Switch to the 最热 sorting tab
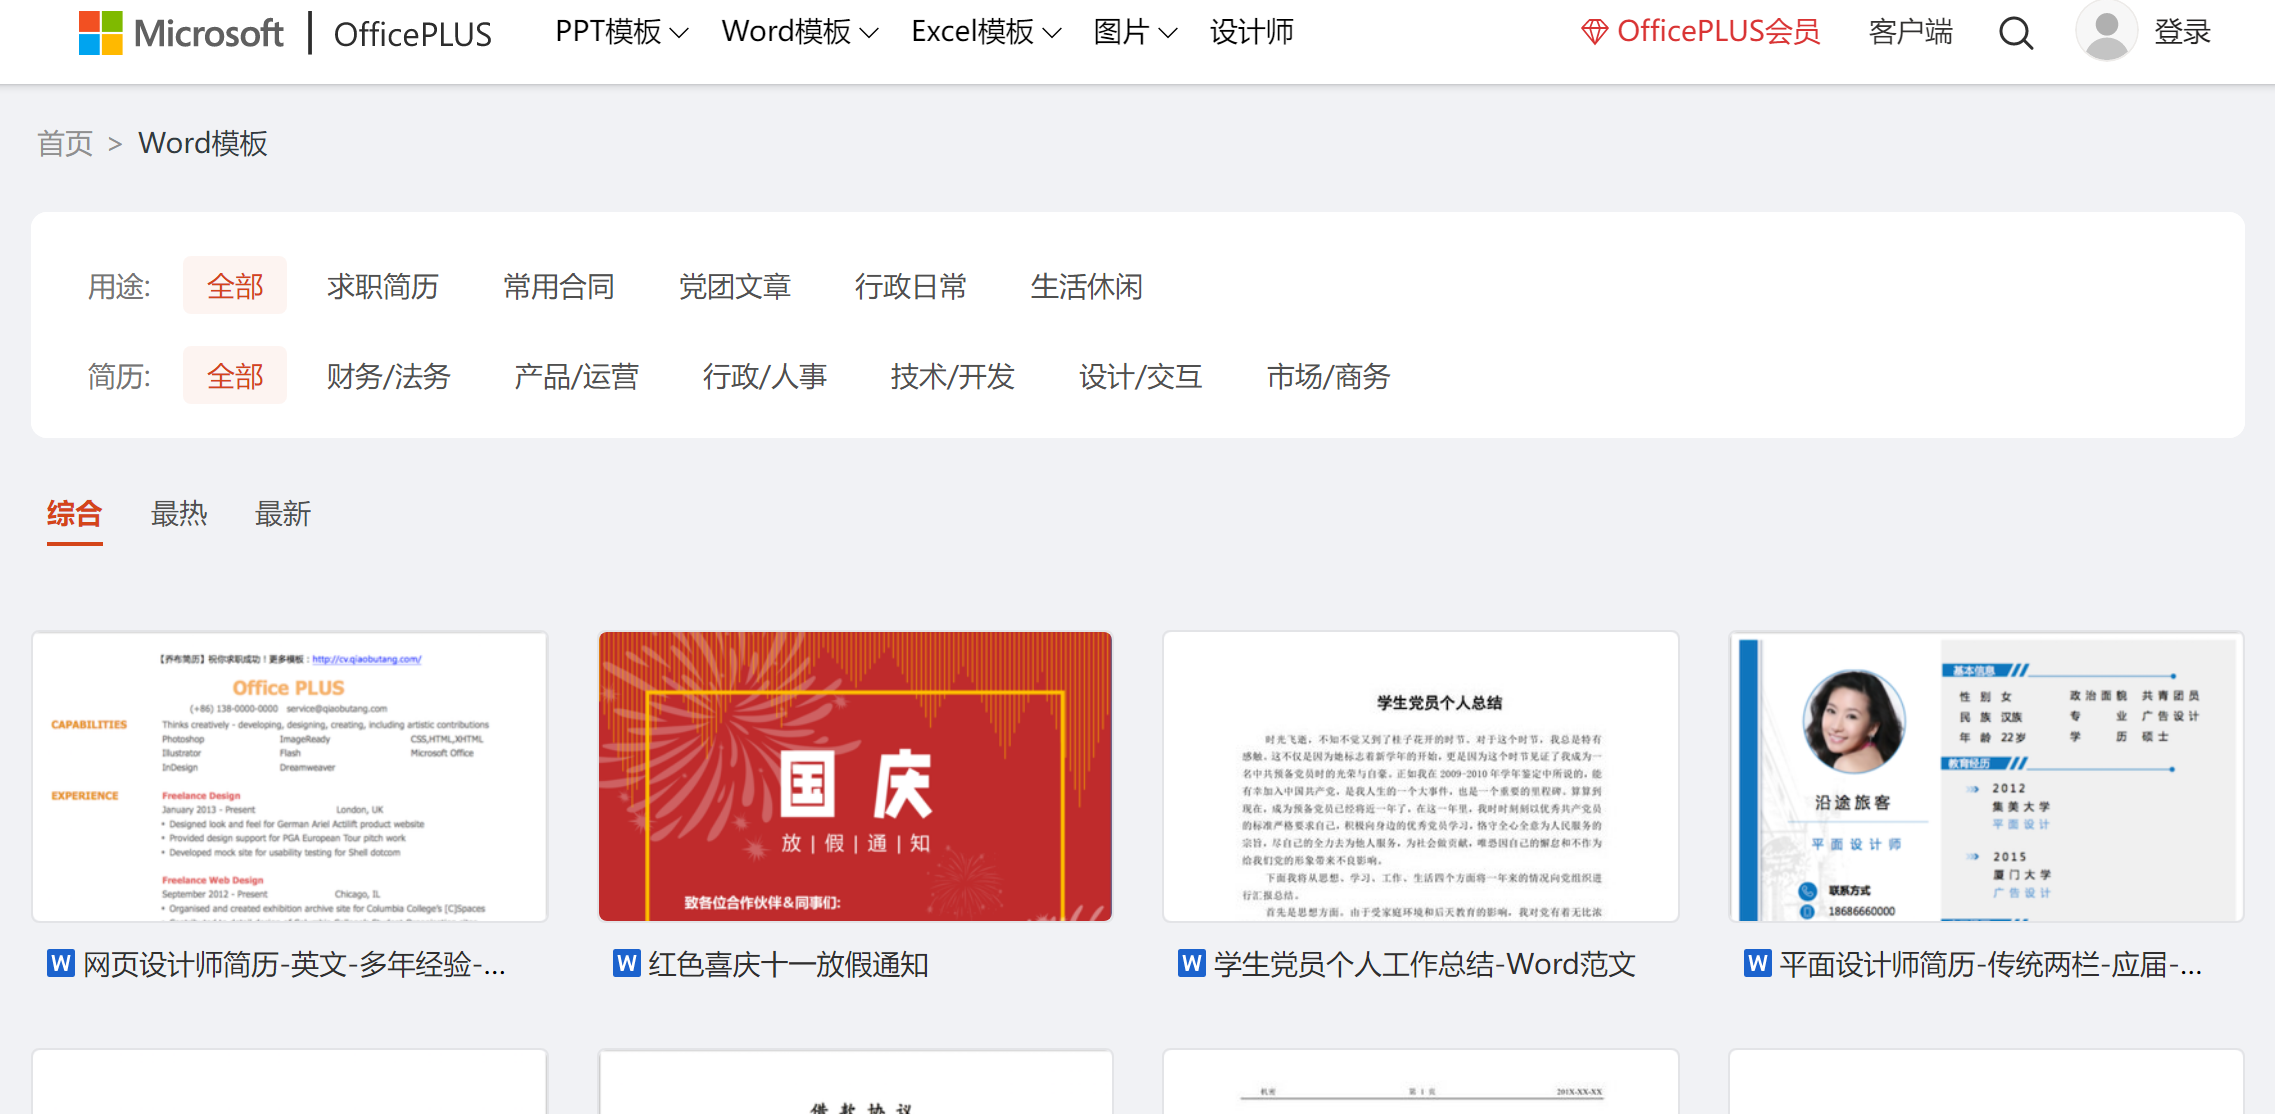 179,514
